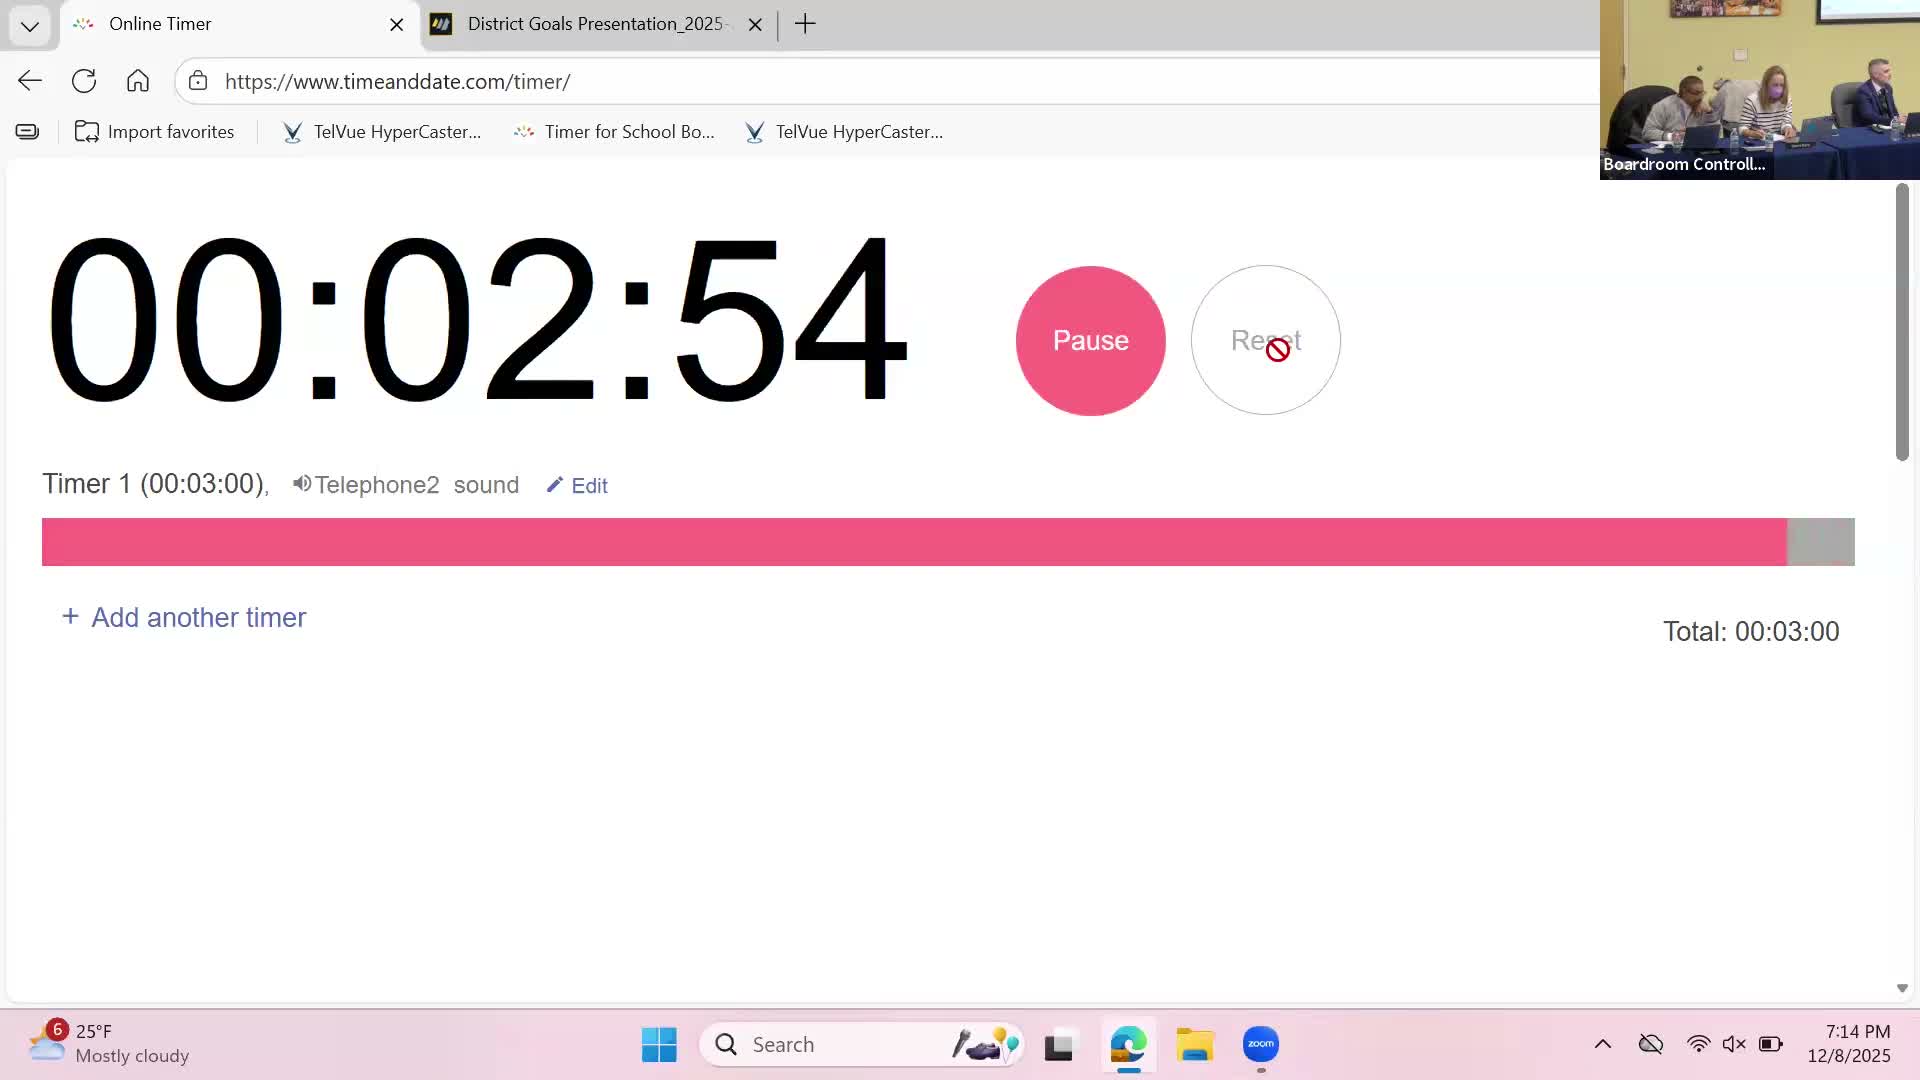Show hidden system tray icons
The height and width of the screenshot is (1080, 1920).
pyautogui.click(x=1602, y=1044)
